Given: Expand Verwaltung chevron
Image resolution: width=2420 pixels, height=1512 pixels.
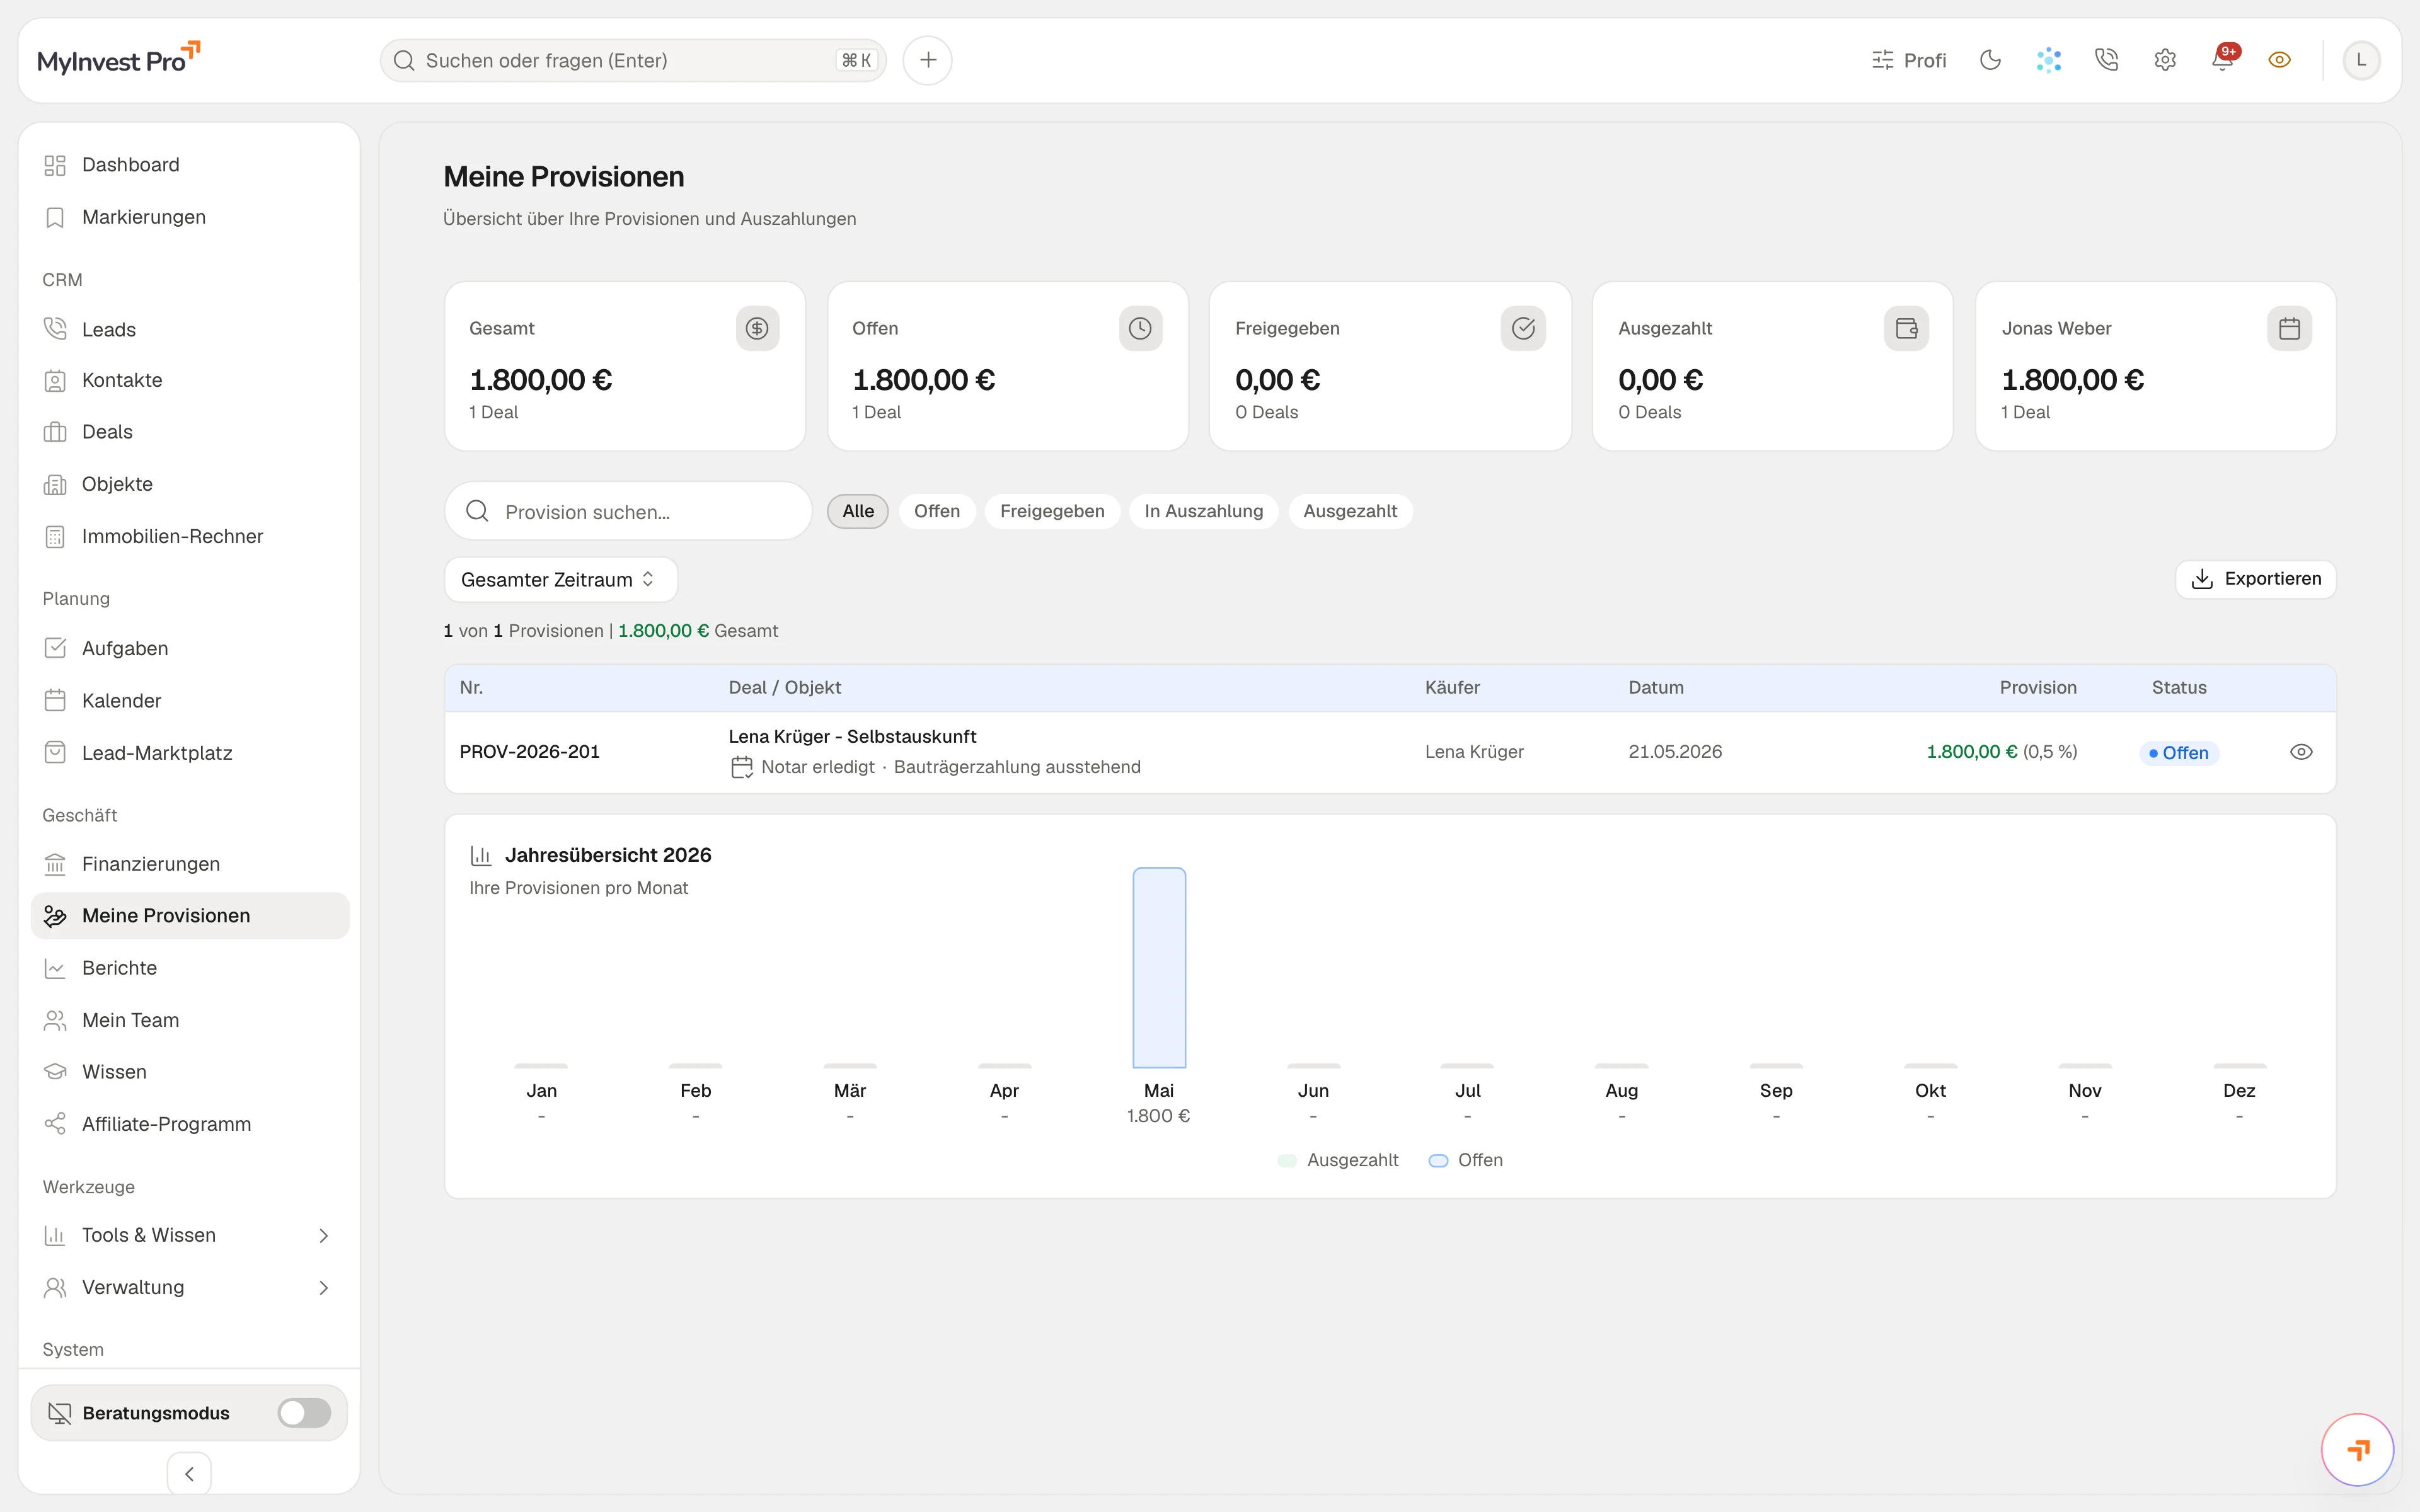Looking at the screenshot, I should [x=323, y=1288].
